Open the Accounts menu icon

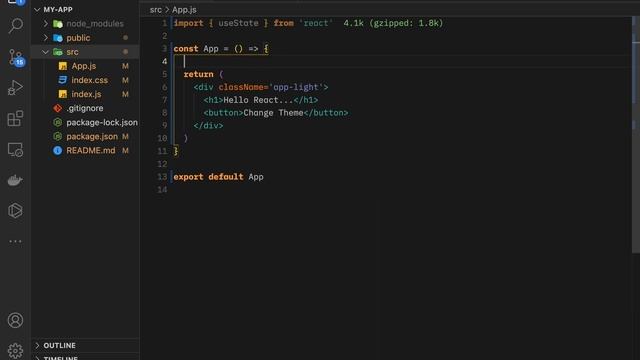[x=16, y=320]
